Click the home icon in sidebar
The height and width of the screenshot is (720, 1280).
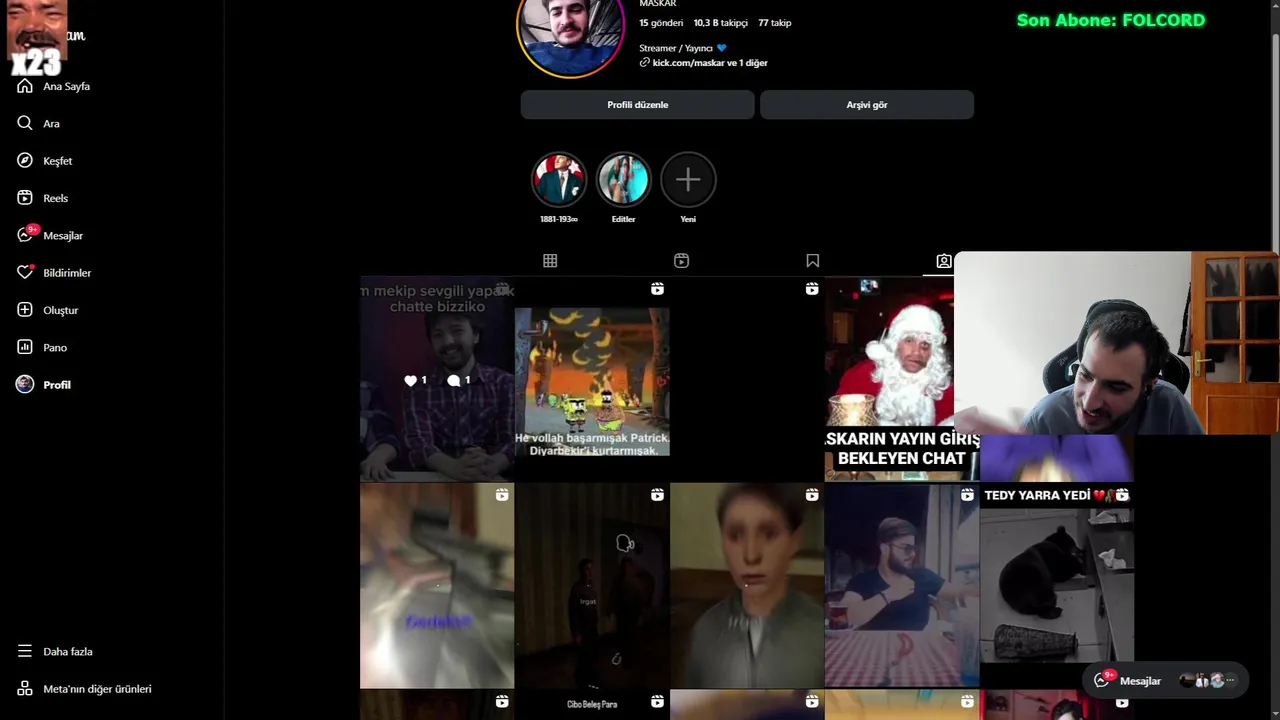pyautogui.click(x=25, y=86)
